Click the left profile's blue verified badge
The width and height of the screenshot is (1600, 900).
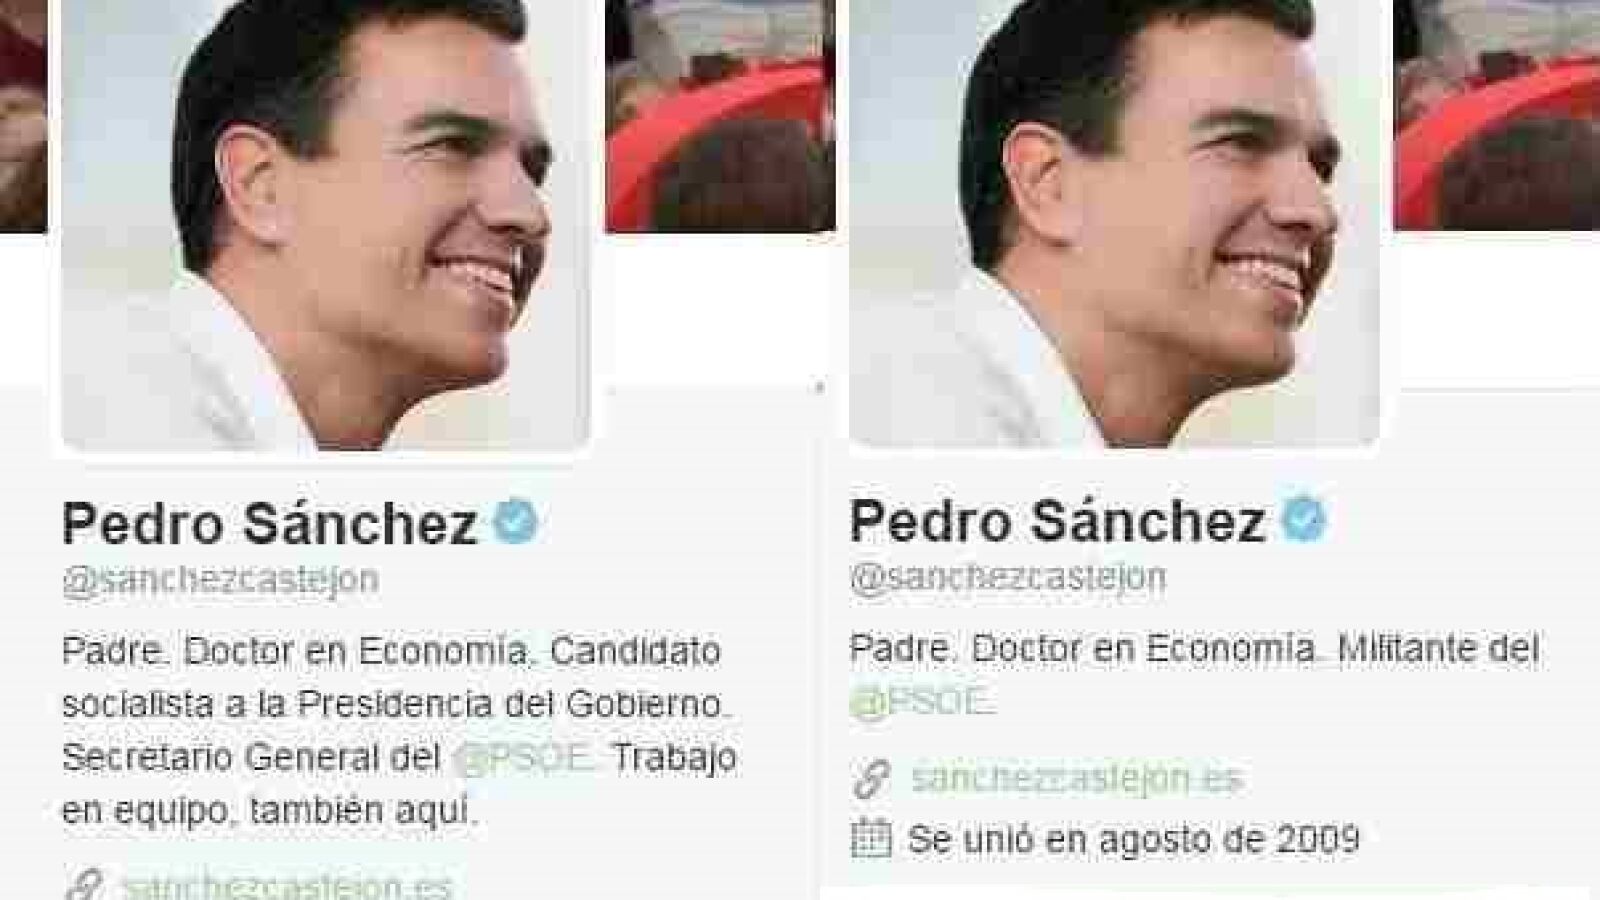516,522
